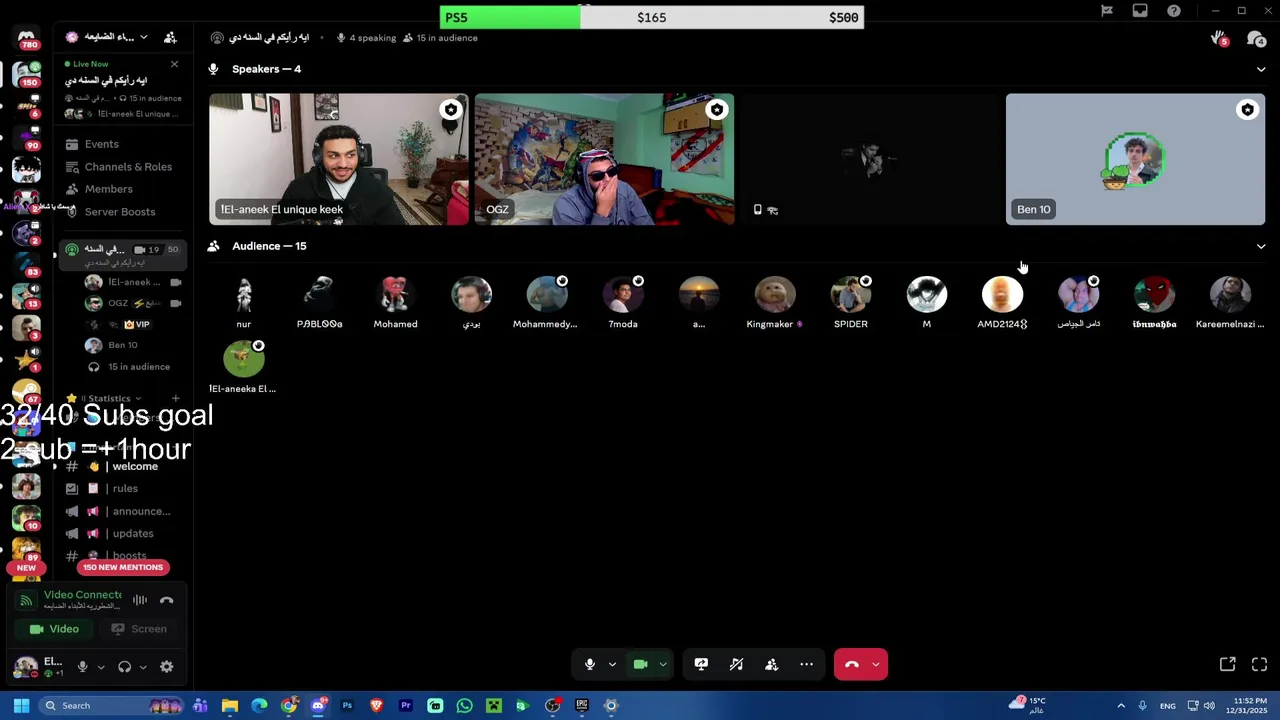
Task: Open File Explorer from taskbar
Action: pos(230,706)
